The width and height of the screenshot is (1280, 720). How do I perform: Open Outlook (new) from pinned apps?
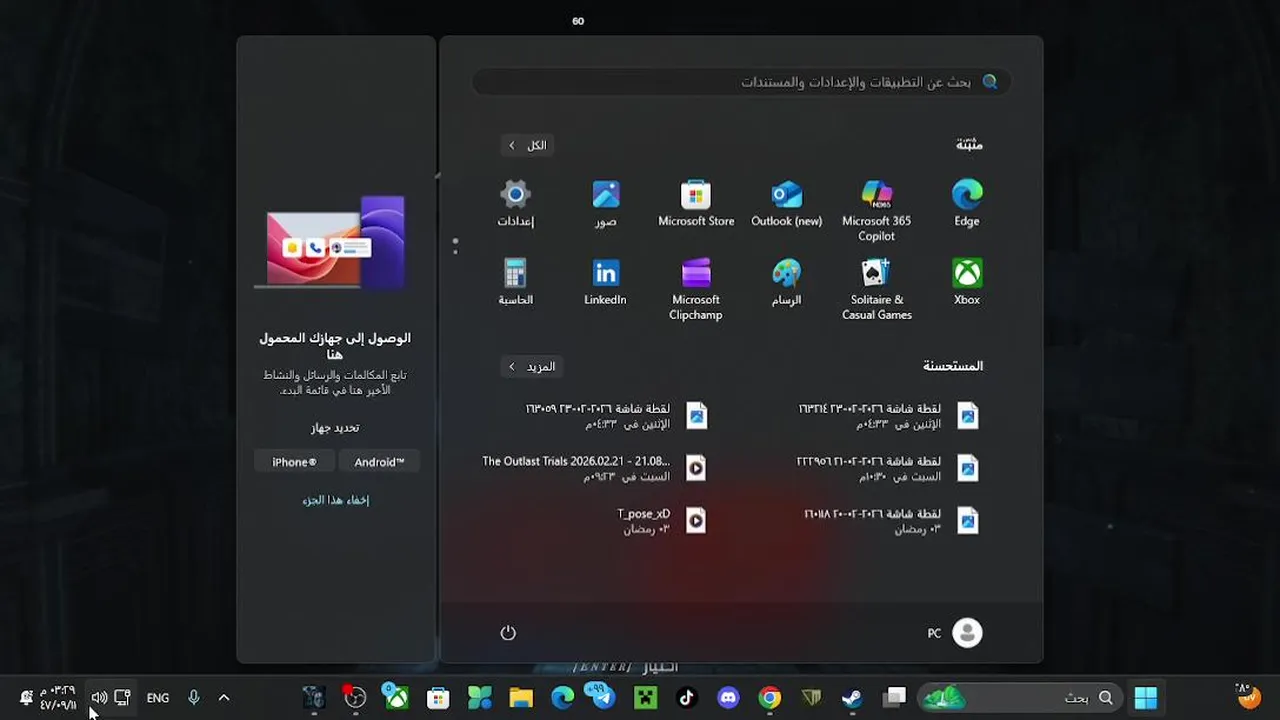[786, 204]
